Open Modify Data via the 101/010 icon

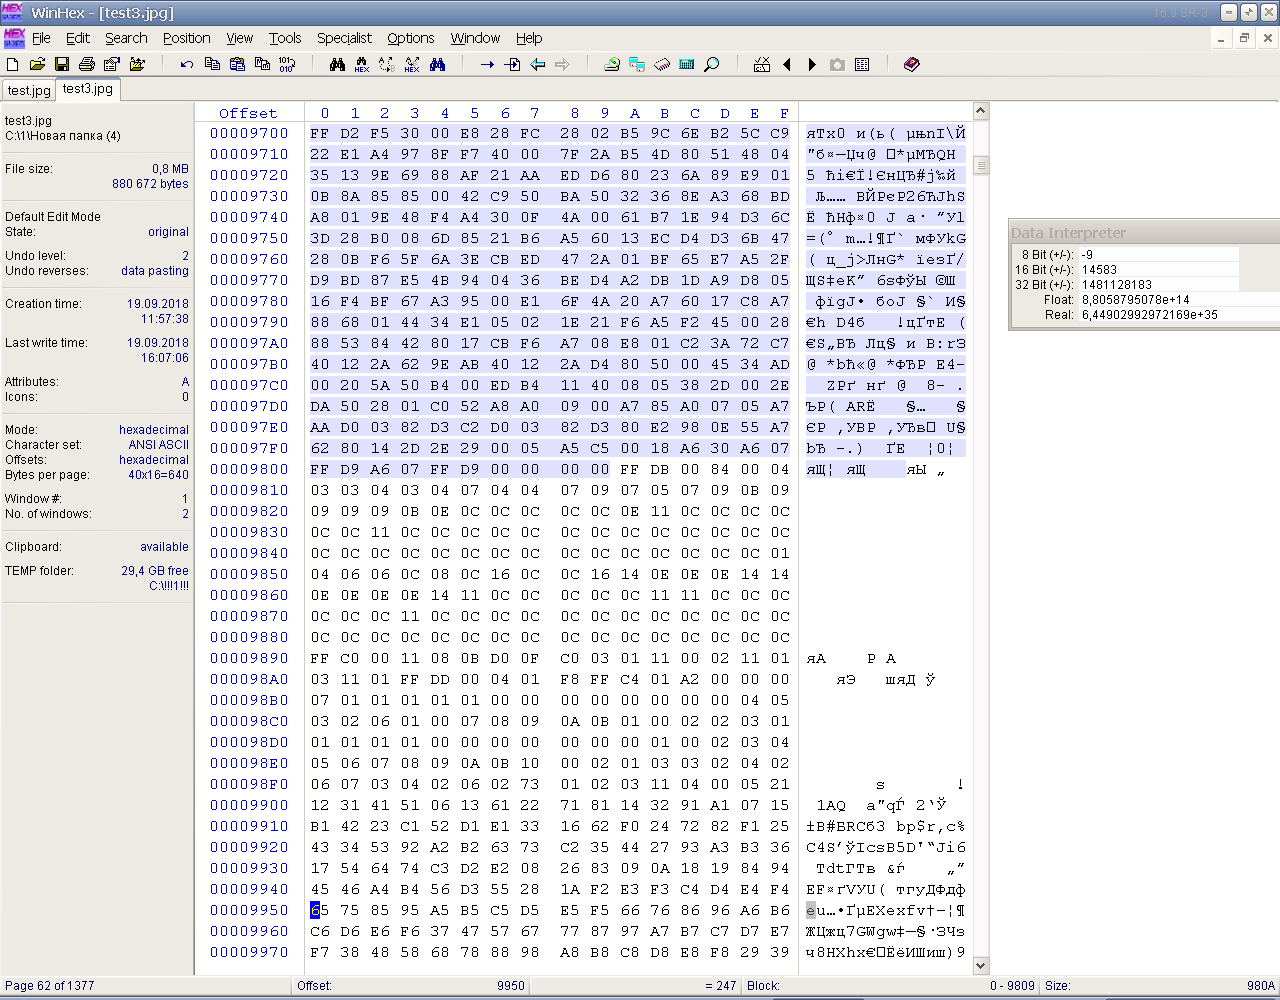(x=287, y=64)
